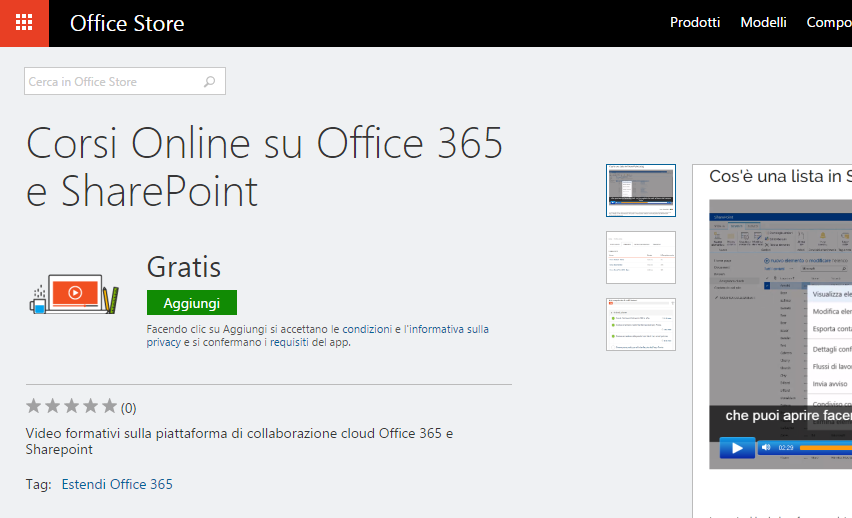Select the first screenshot thumbnail
Image resolution: width=852 pixels, height=518 pixels.
point(641,190)
